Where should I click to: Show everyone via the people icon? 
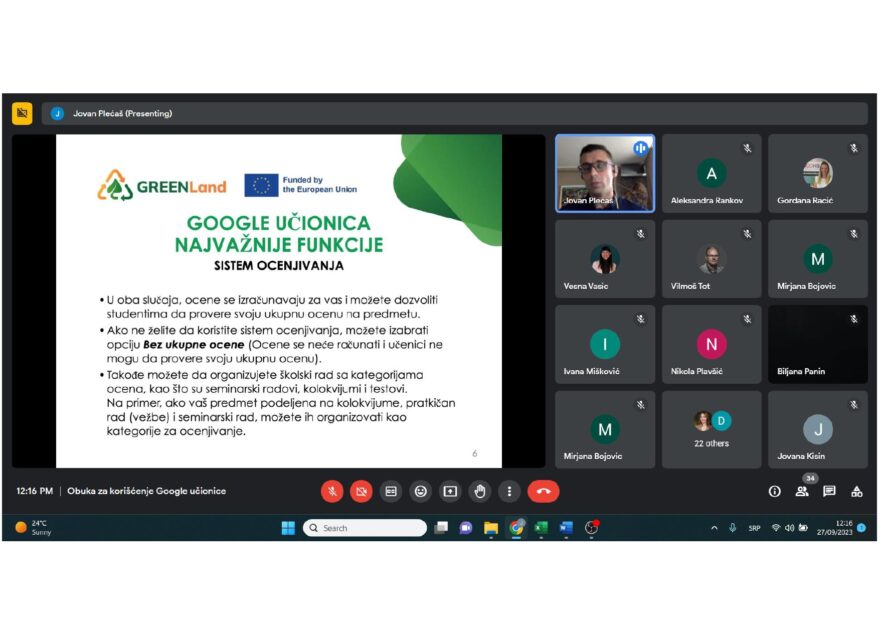point(802,492)
